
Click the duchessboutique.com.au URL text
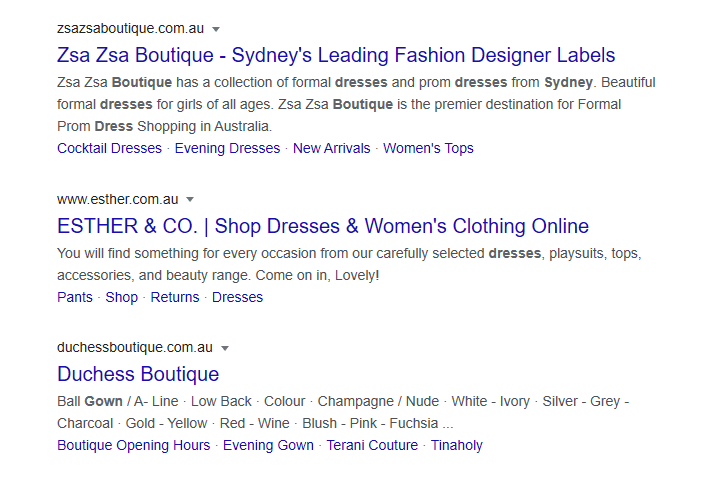[x=135, y=348]
